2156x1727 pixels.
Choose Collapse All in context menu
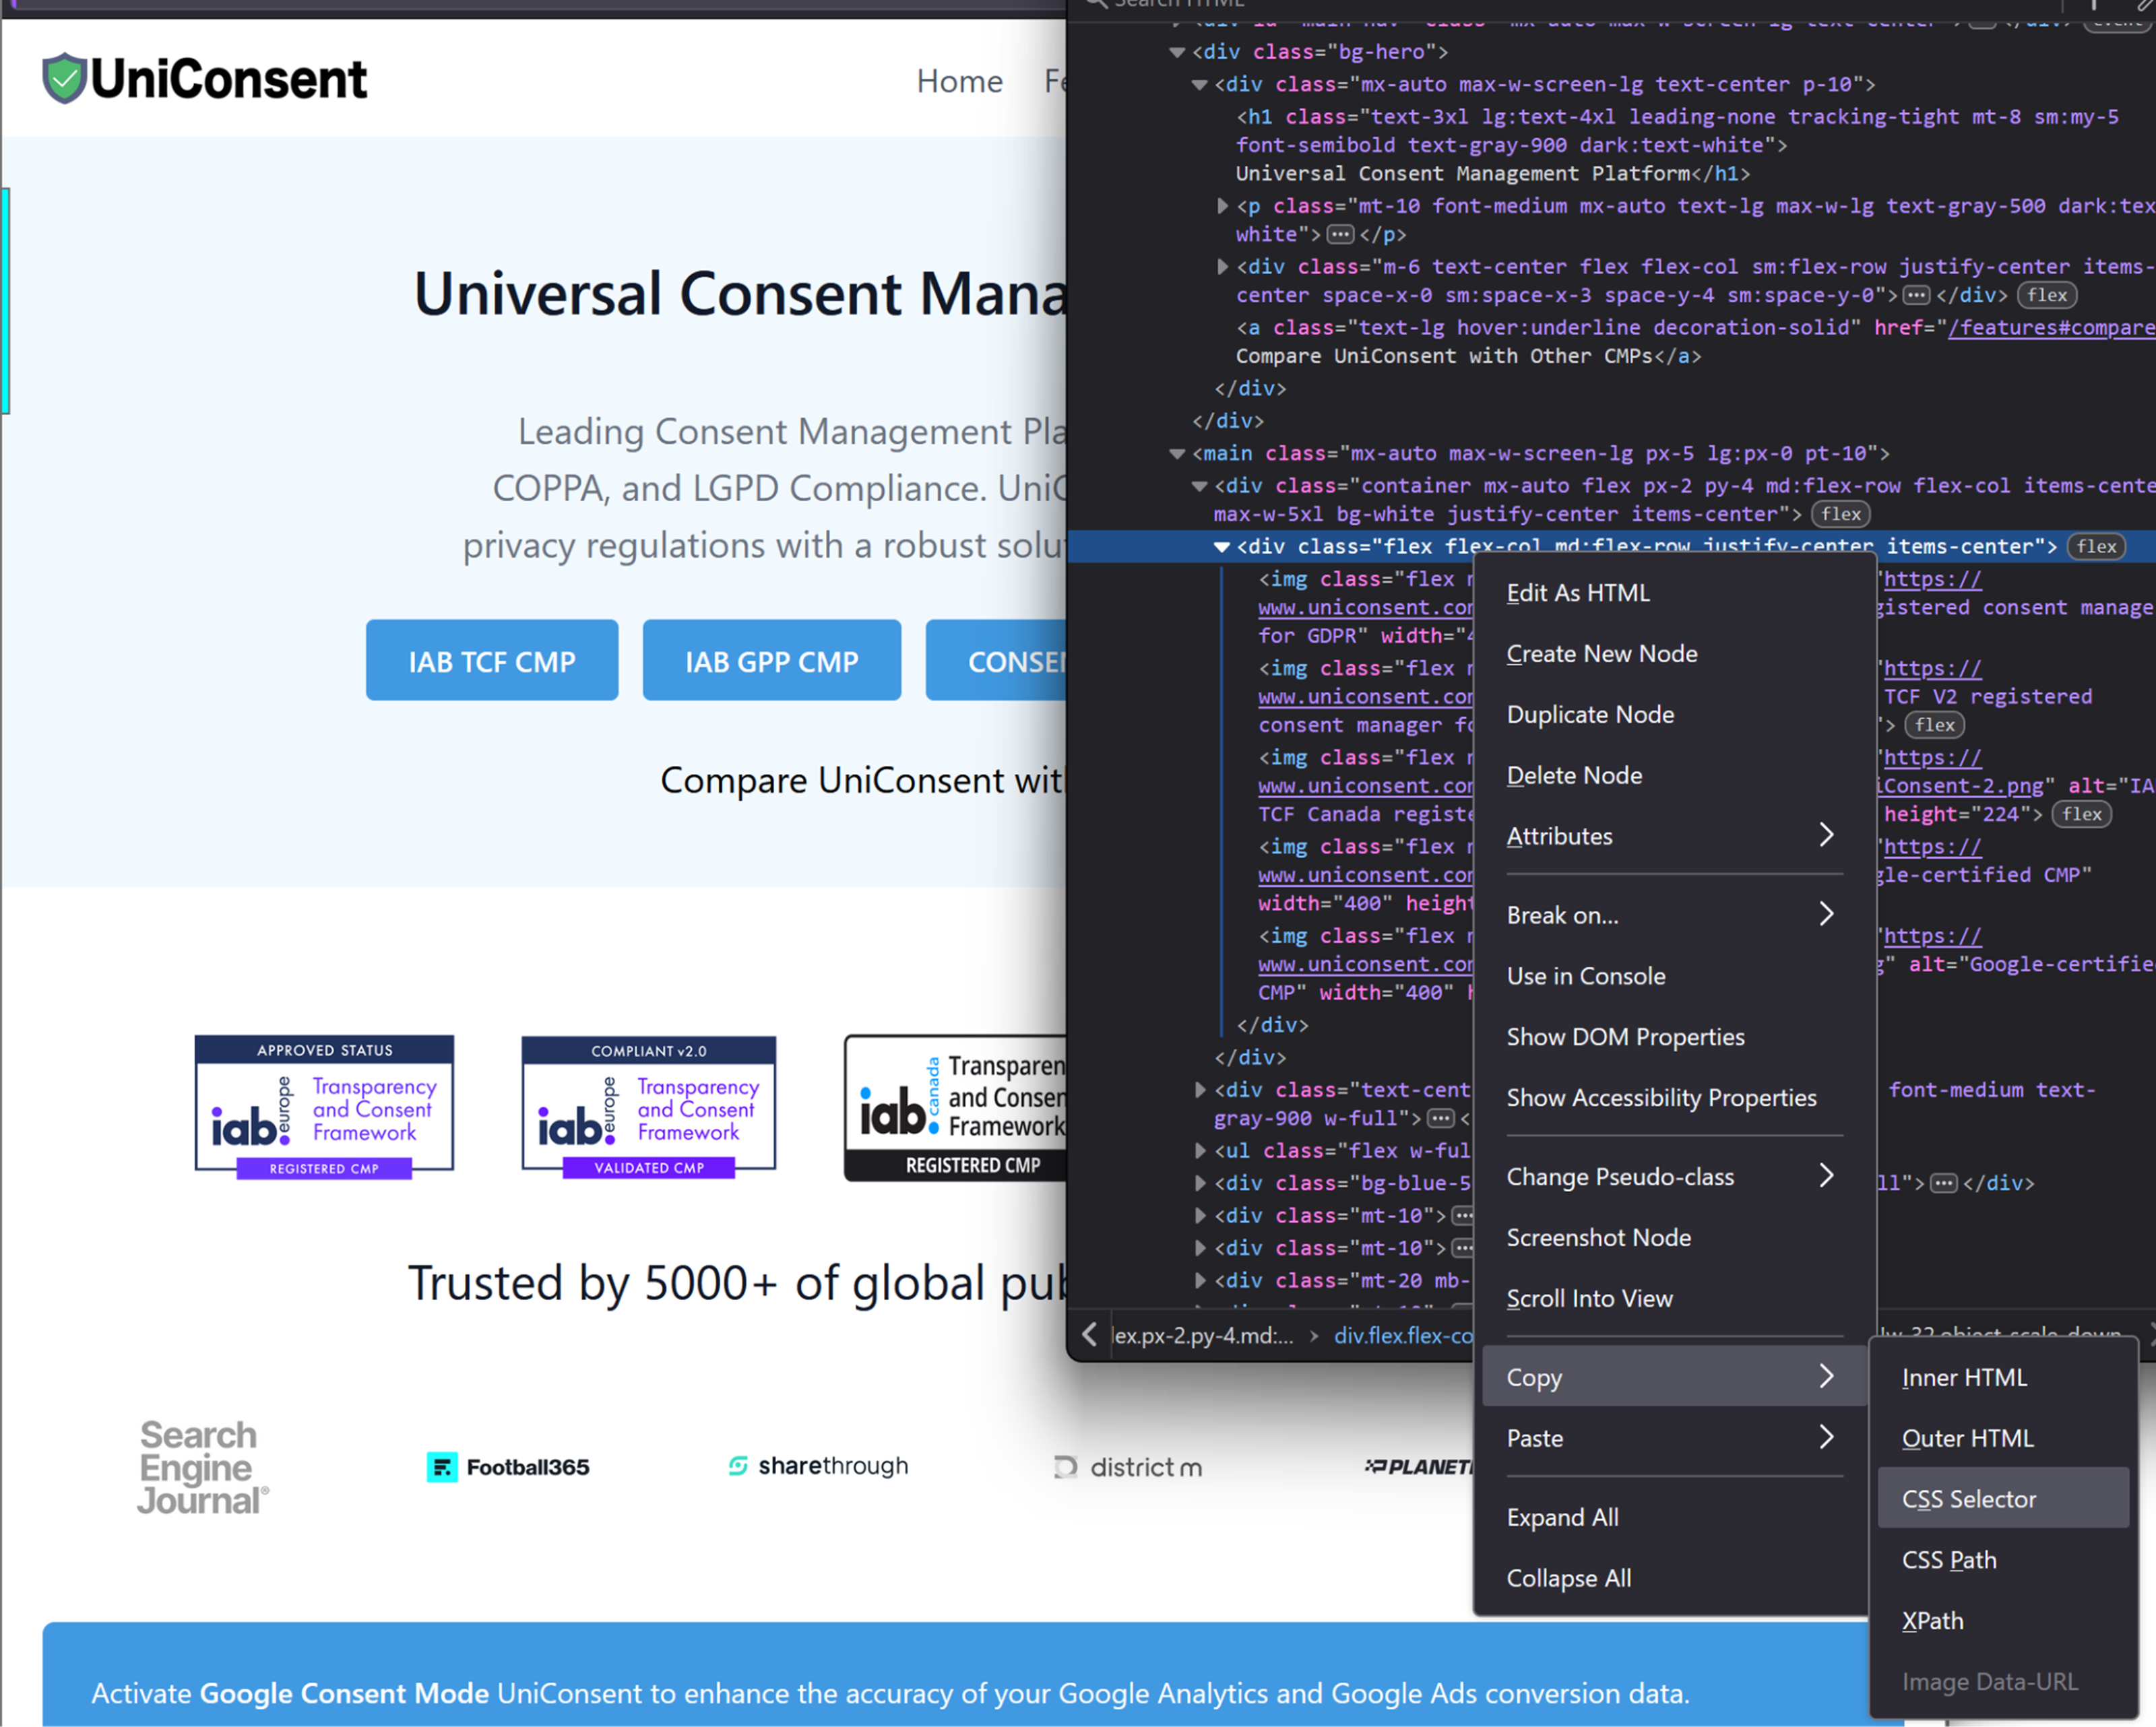point(1674,1579)
